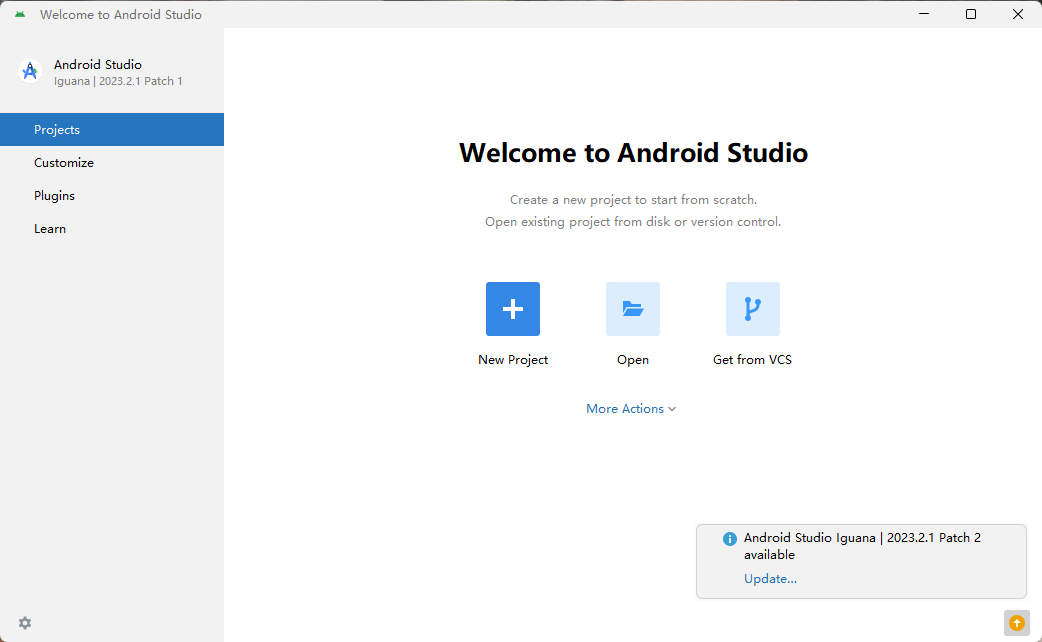Image resolution: width=1042 pixels, height=642 pixels.
Task: Close the Welcome to Android Studio window
Action: (1018, 14)
